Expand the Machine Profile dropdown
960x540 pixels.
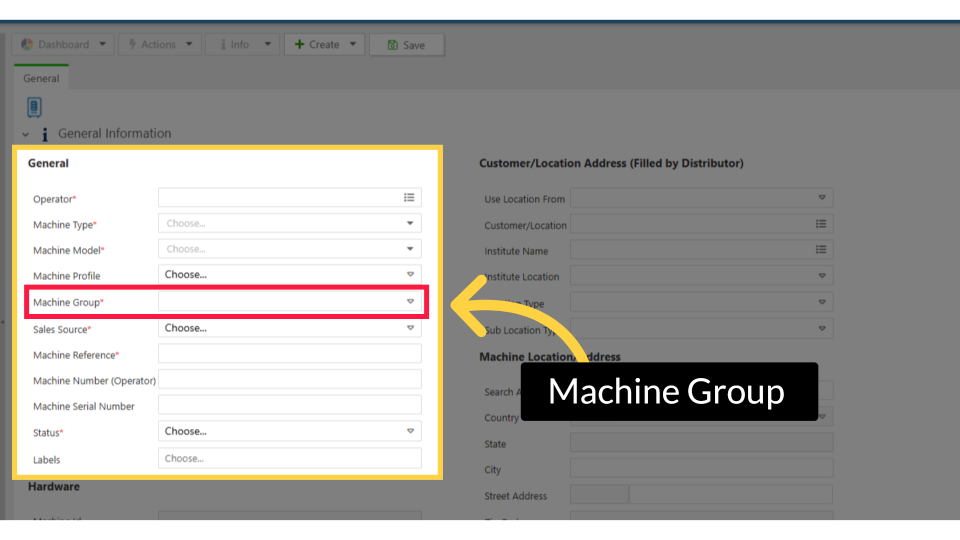[x=409, y=274]
